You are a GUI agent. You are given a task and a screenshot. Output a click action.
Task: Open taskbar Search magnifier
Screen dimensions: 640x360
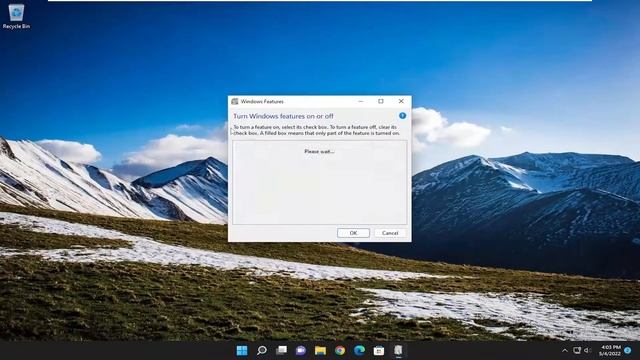262,350
